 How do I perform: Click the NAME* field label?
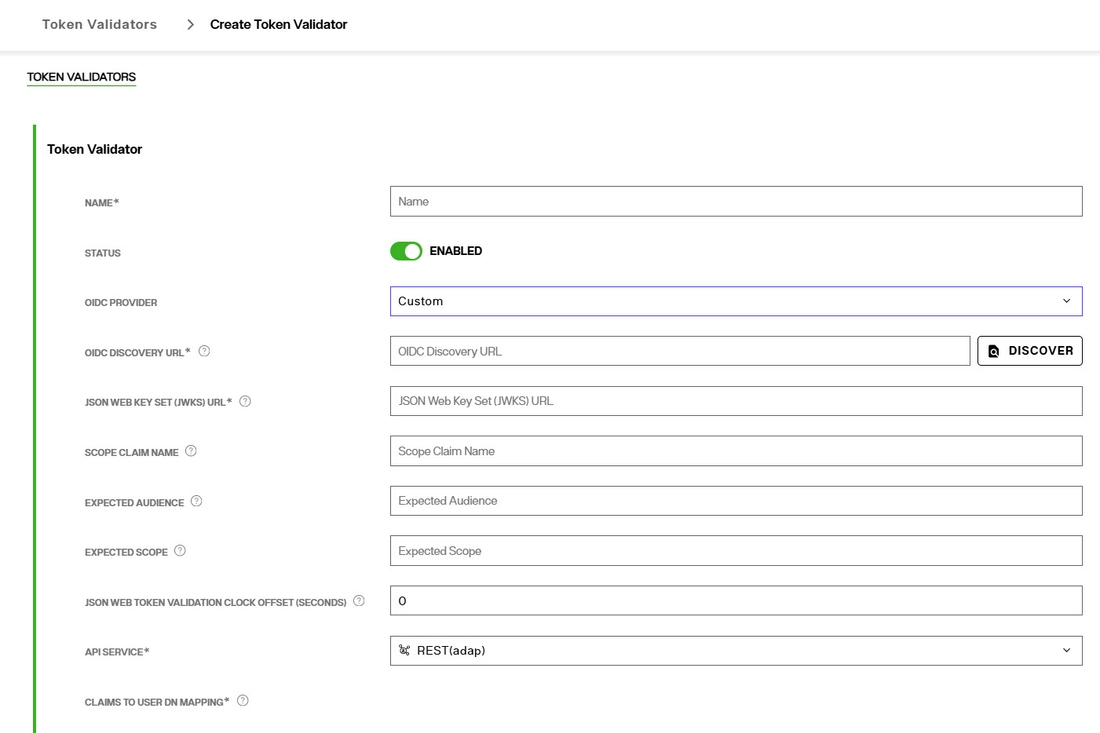102,203
